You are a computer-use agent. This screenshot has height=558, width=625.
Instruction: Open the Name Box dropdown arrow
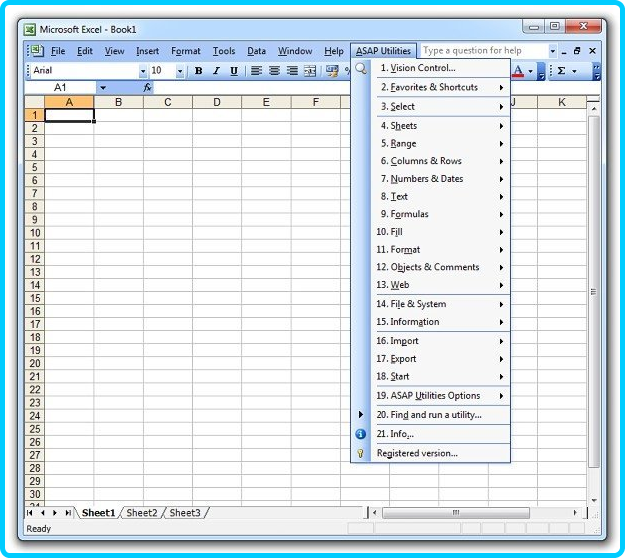coord(103,87)
